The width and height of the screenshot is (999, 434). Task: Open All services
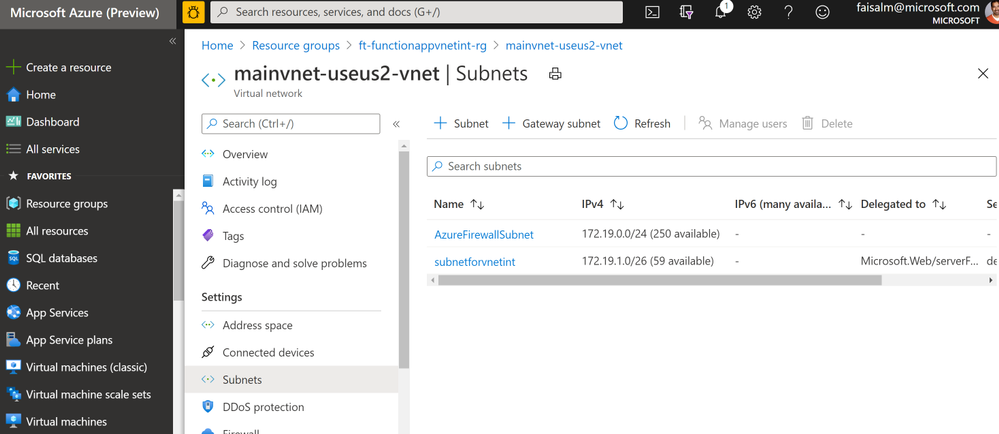[53, 149]
